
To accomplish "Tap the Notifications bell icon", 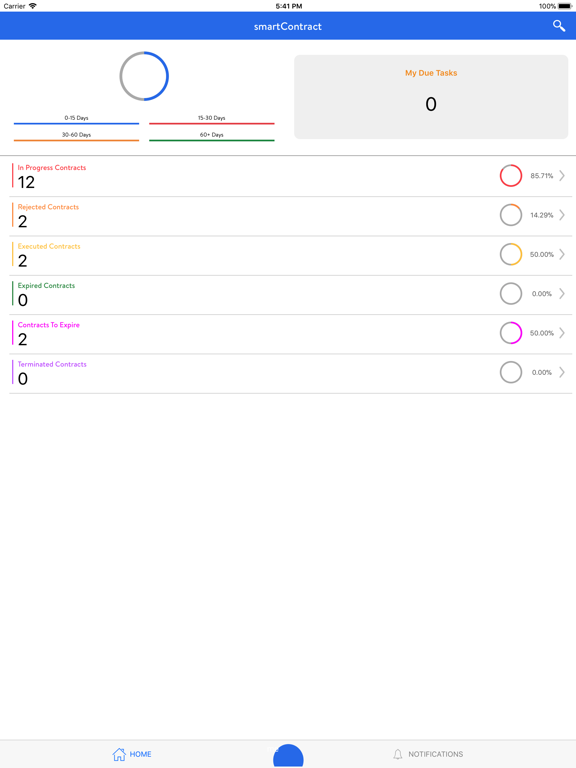I will click(398, 754).
